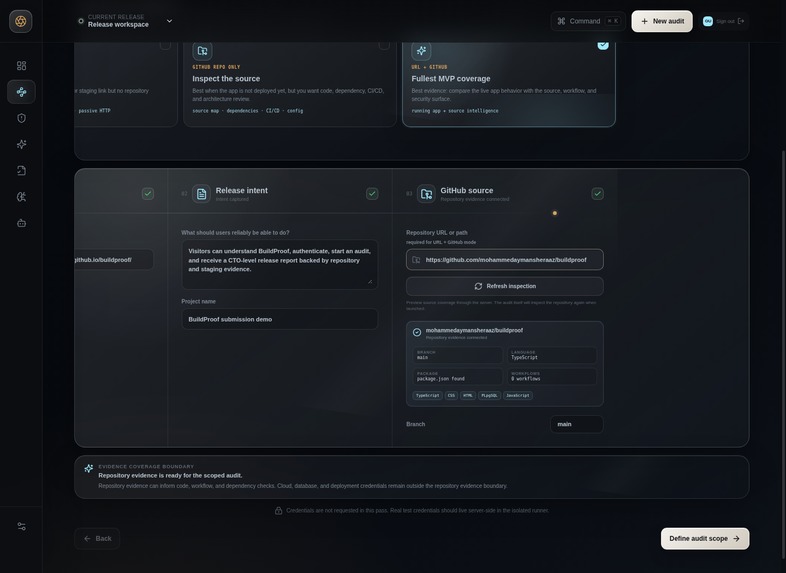
Task: Open the checked document sidebar icon
Action: coord(22,170)
